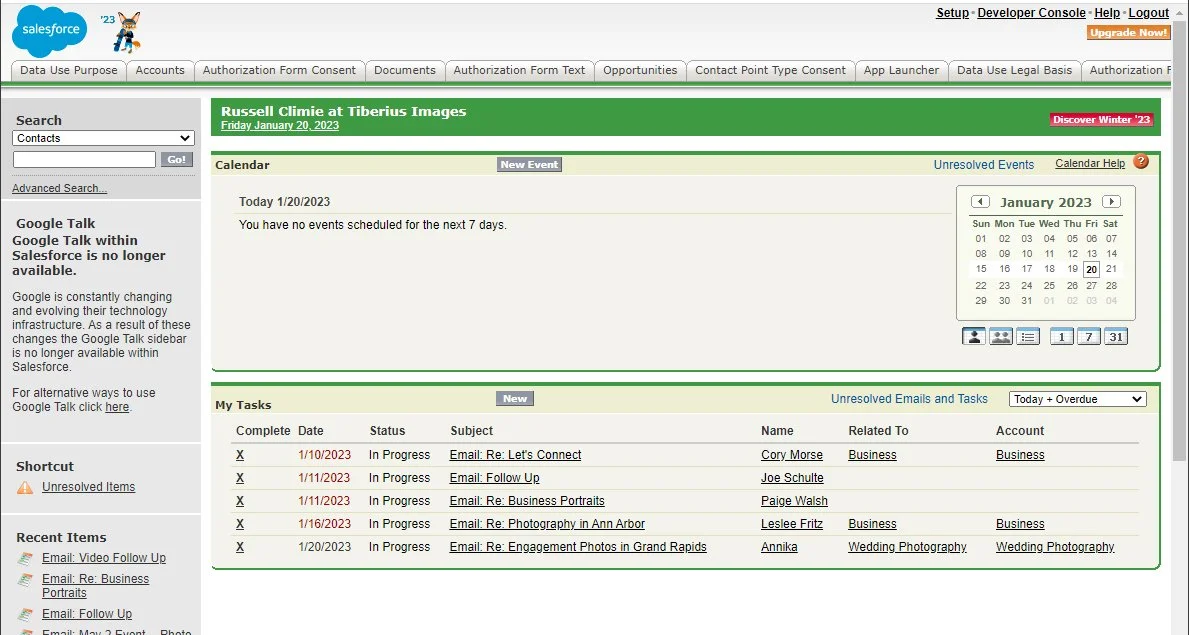Viewport: 1189px width, 635px height.
Task: Click Unresolved Items shortcut link
Action: coord(89,487)
